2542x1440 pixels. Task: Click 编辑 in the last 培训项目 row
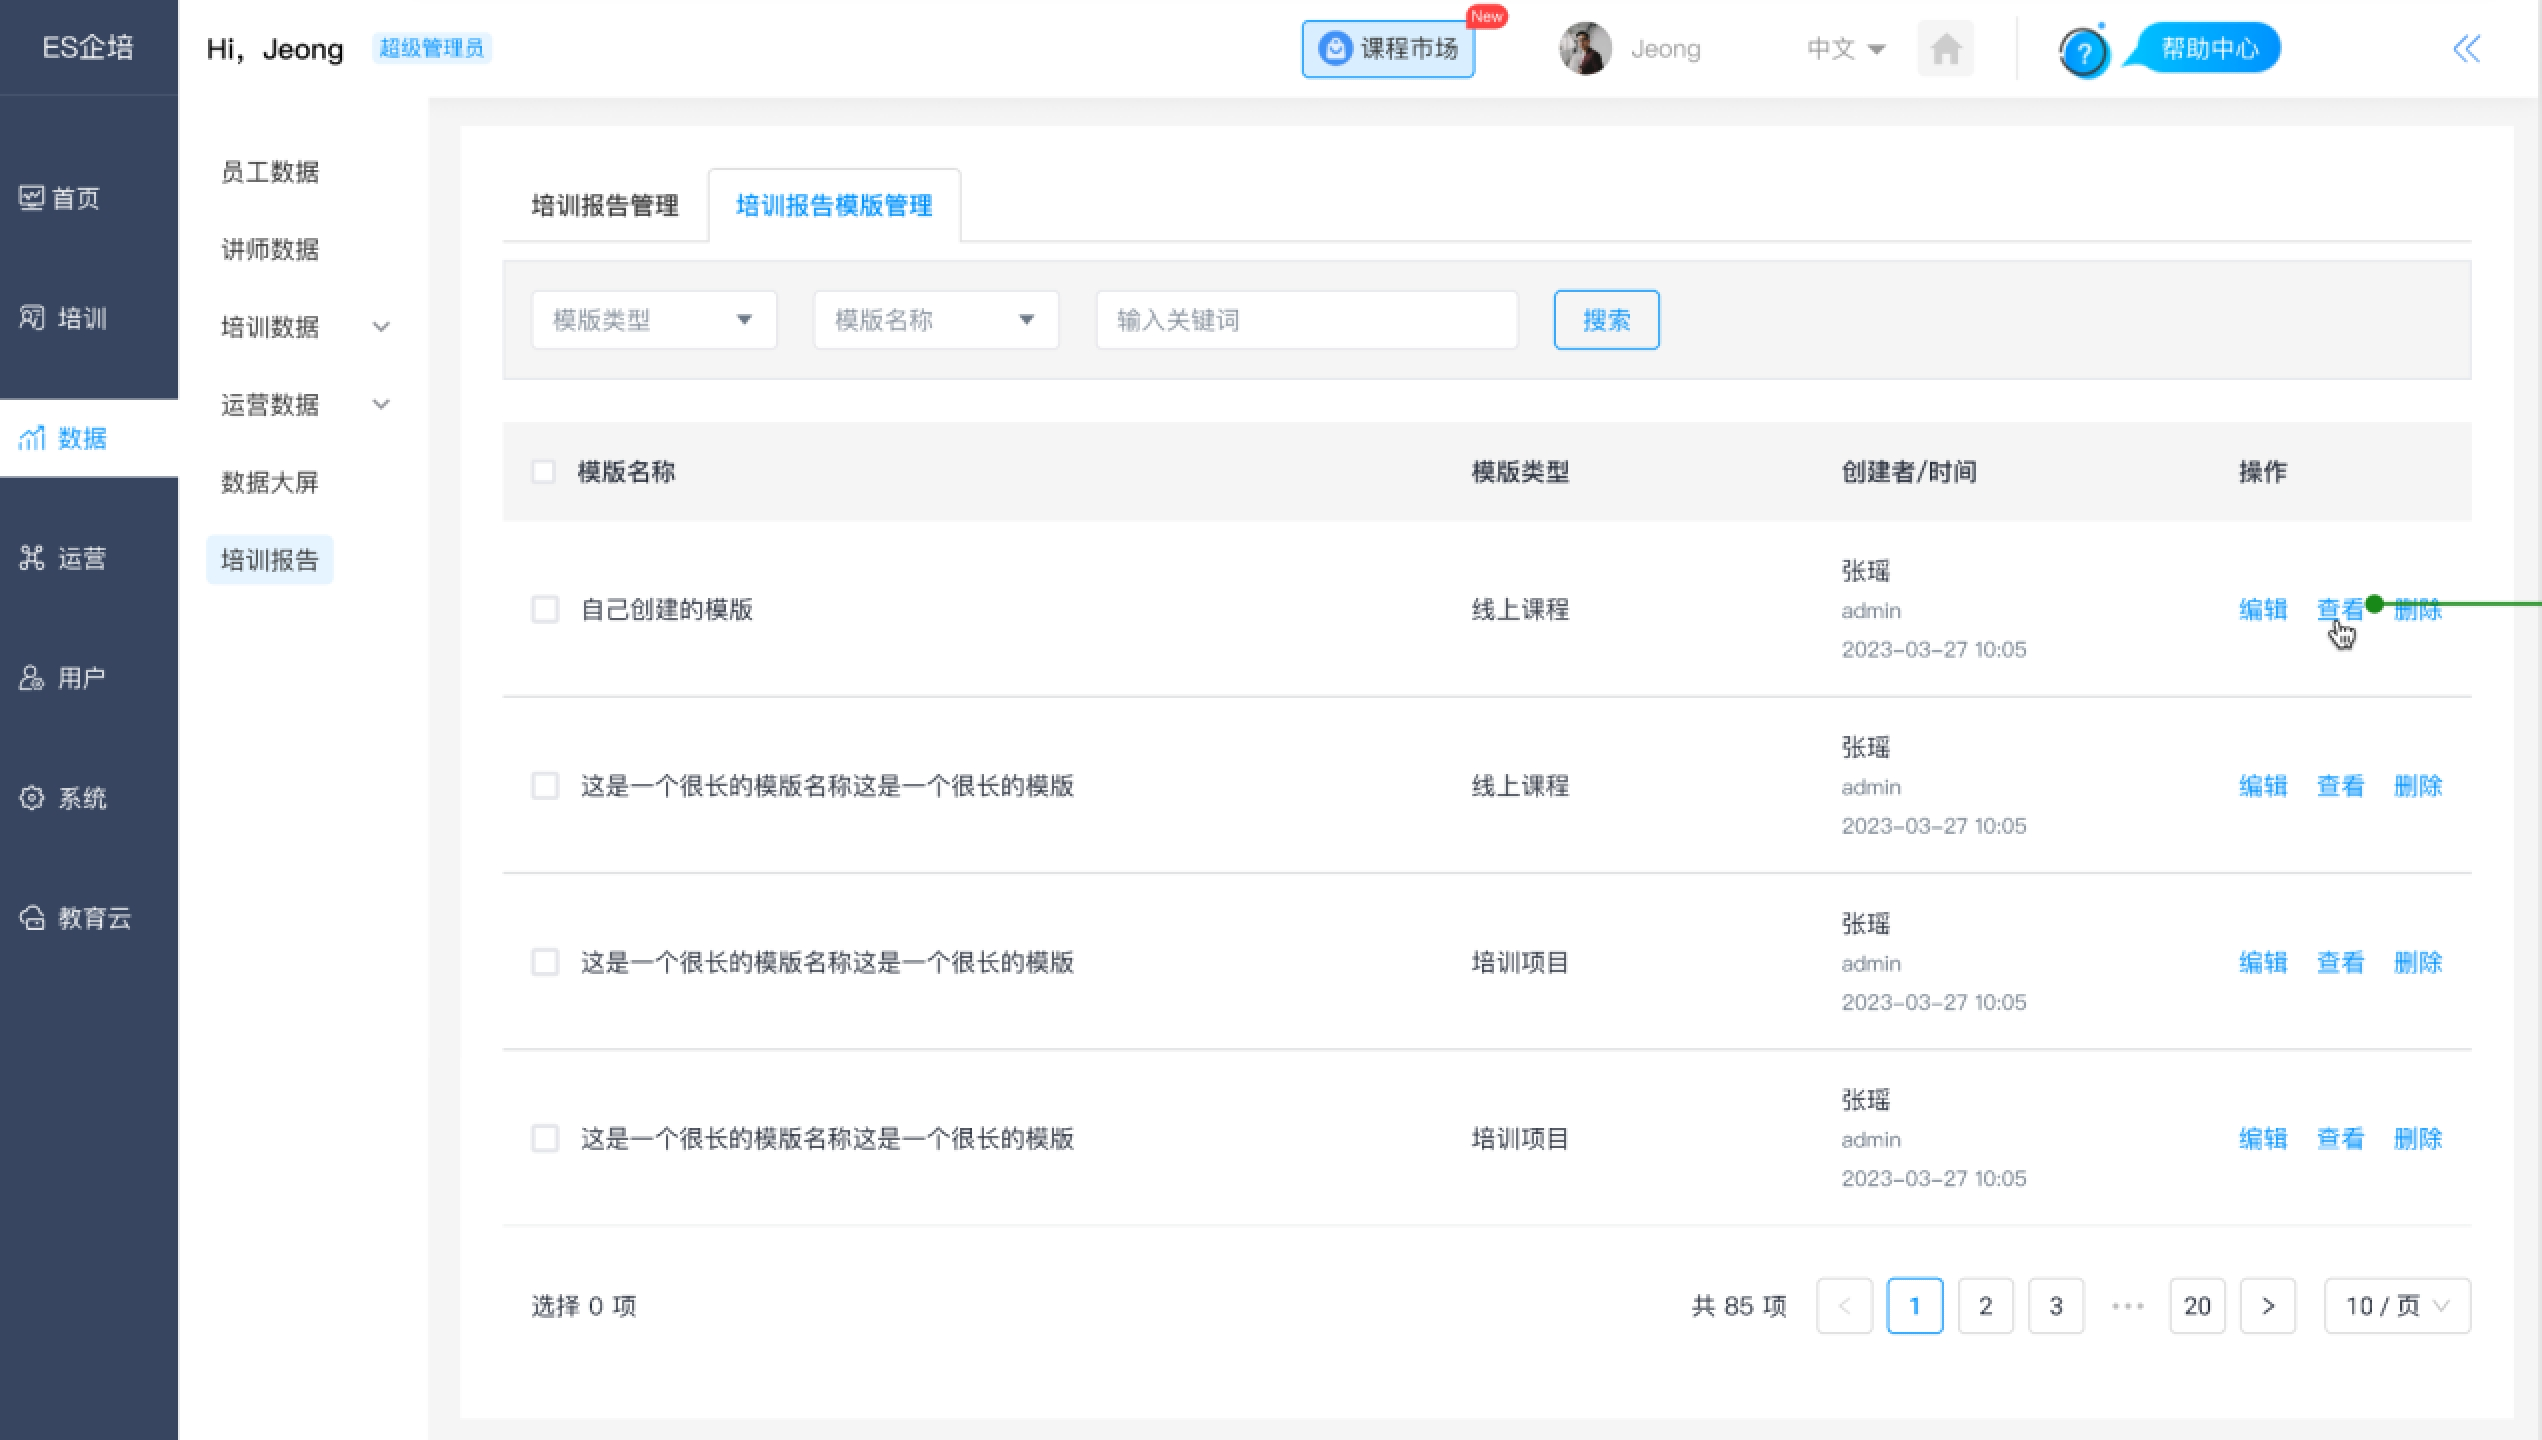[2263, 1138]
